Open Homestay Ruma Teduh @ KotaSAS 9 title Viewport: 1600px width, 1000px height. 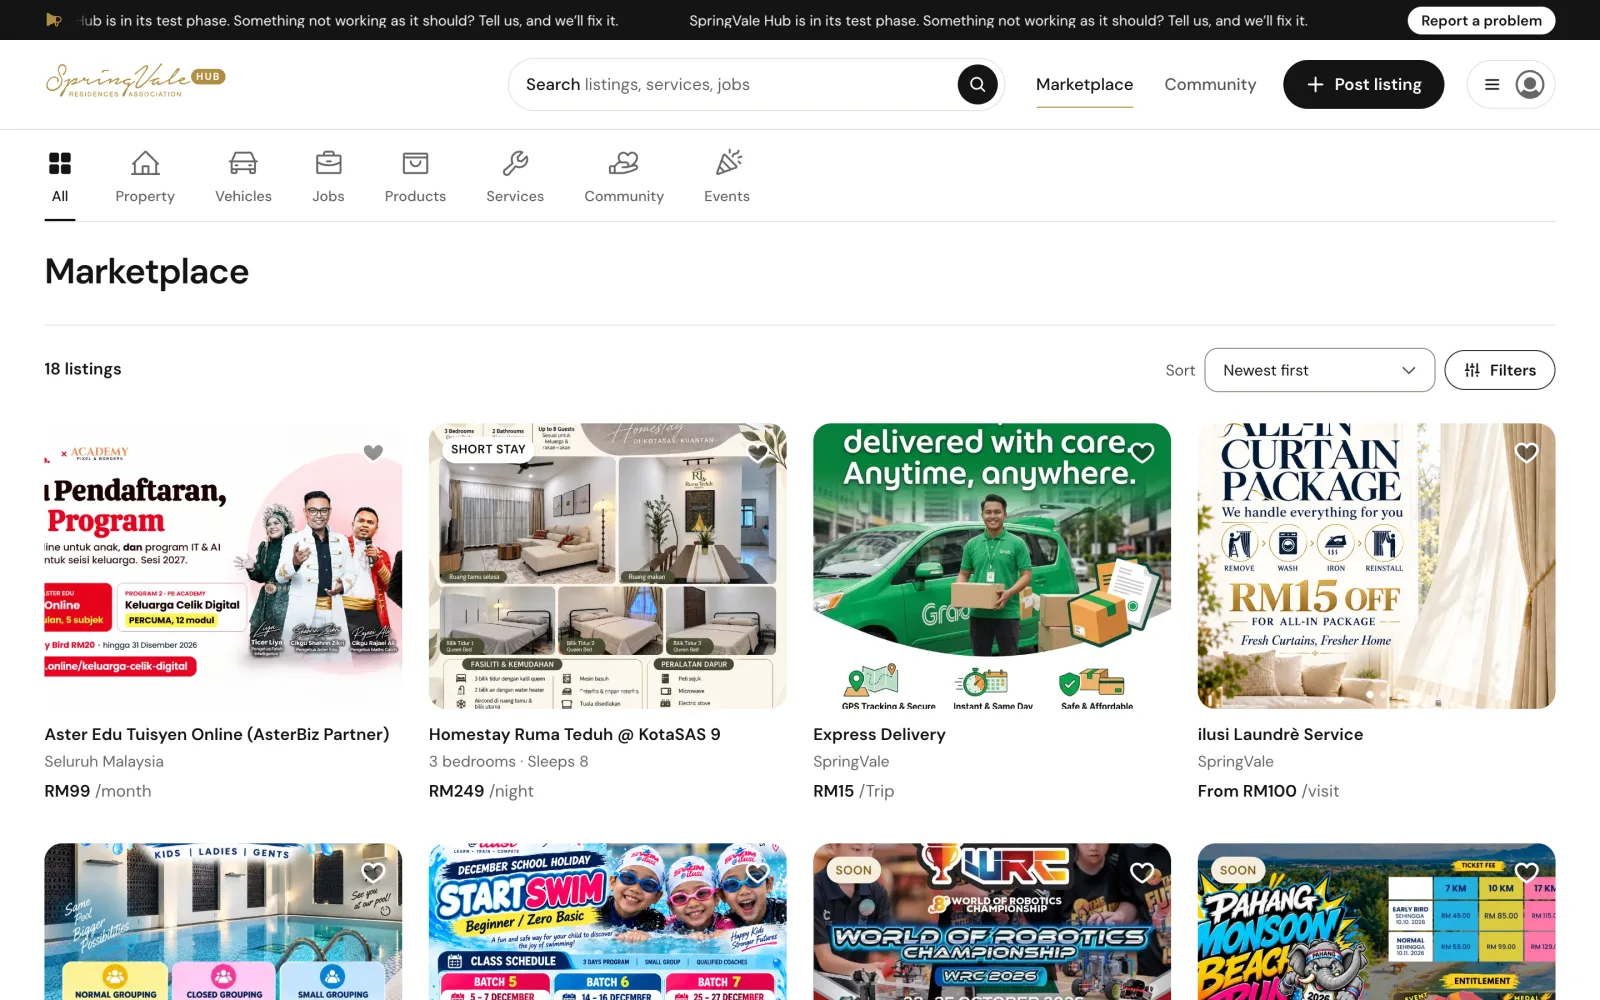(575, 734)
